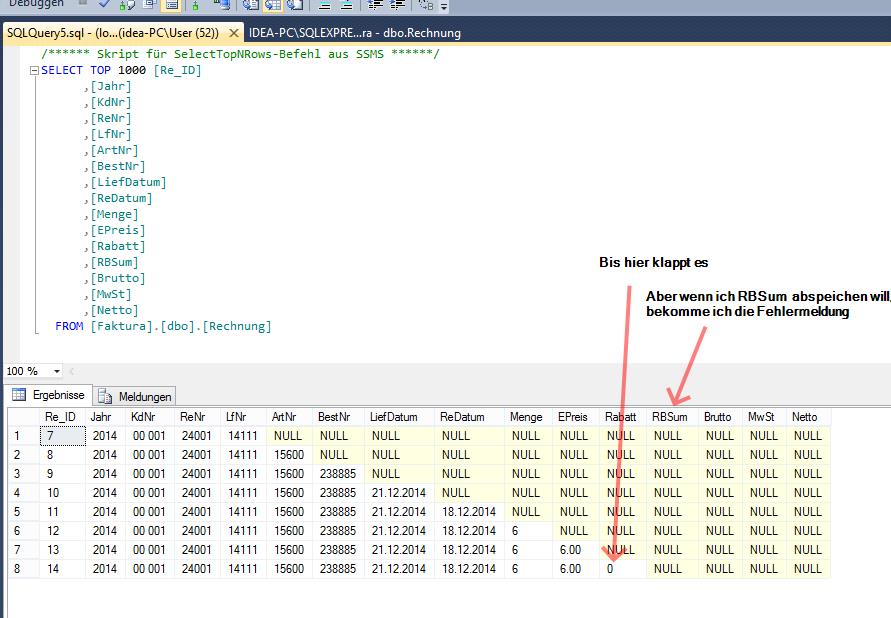Click the Parse query checkmark icon

(104, 4)
